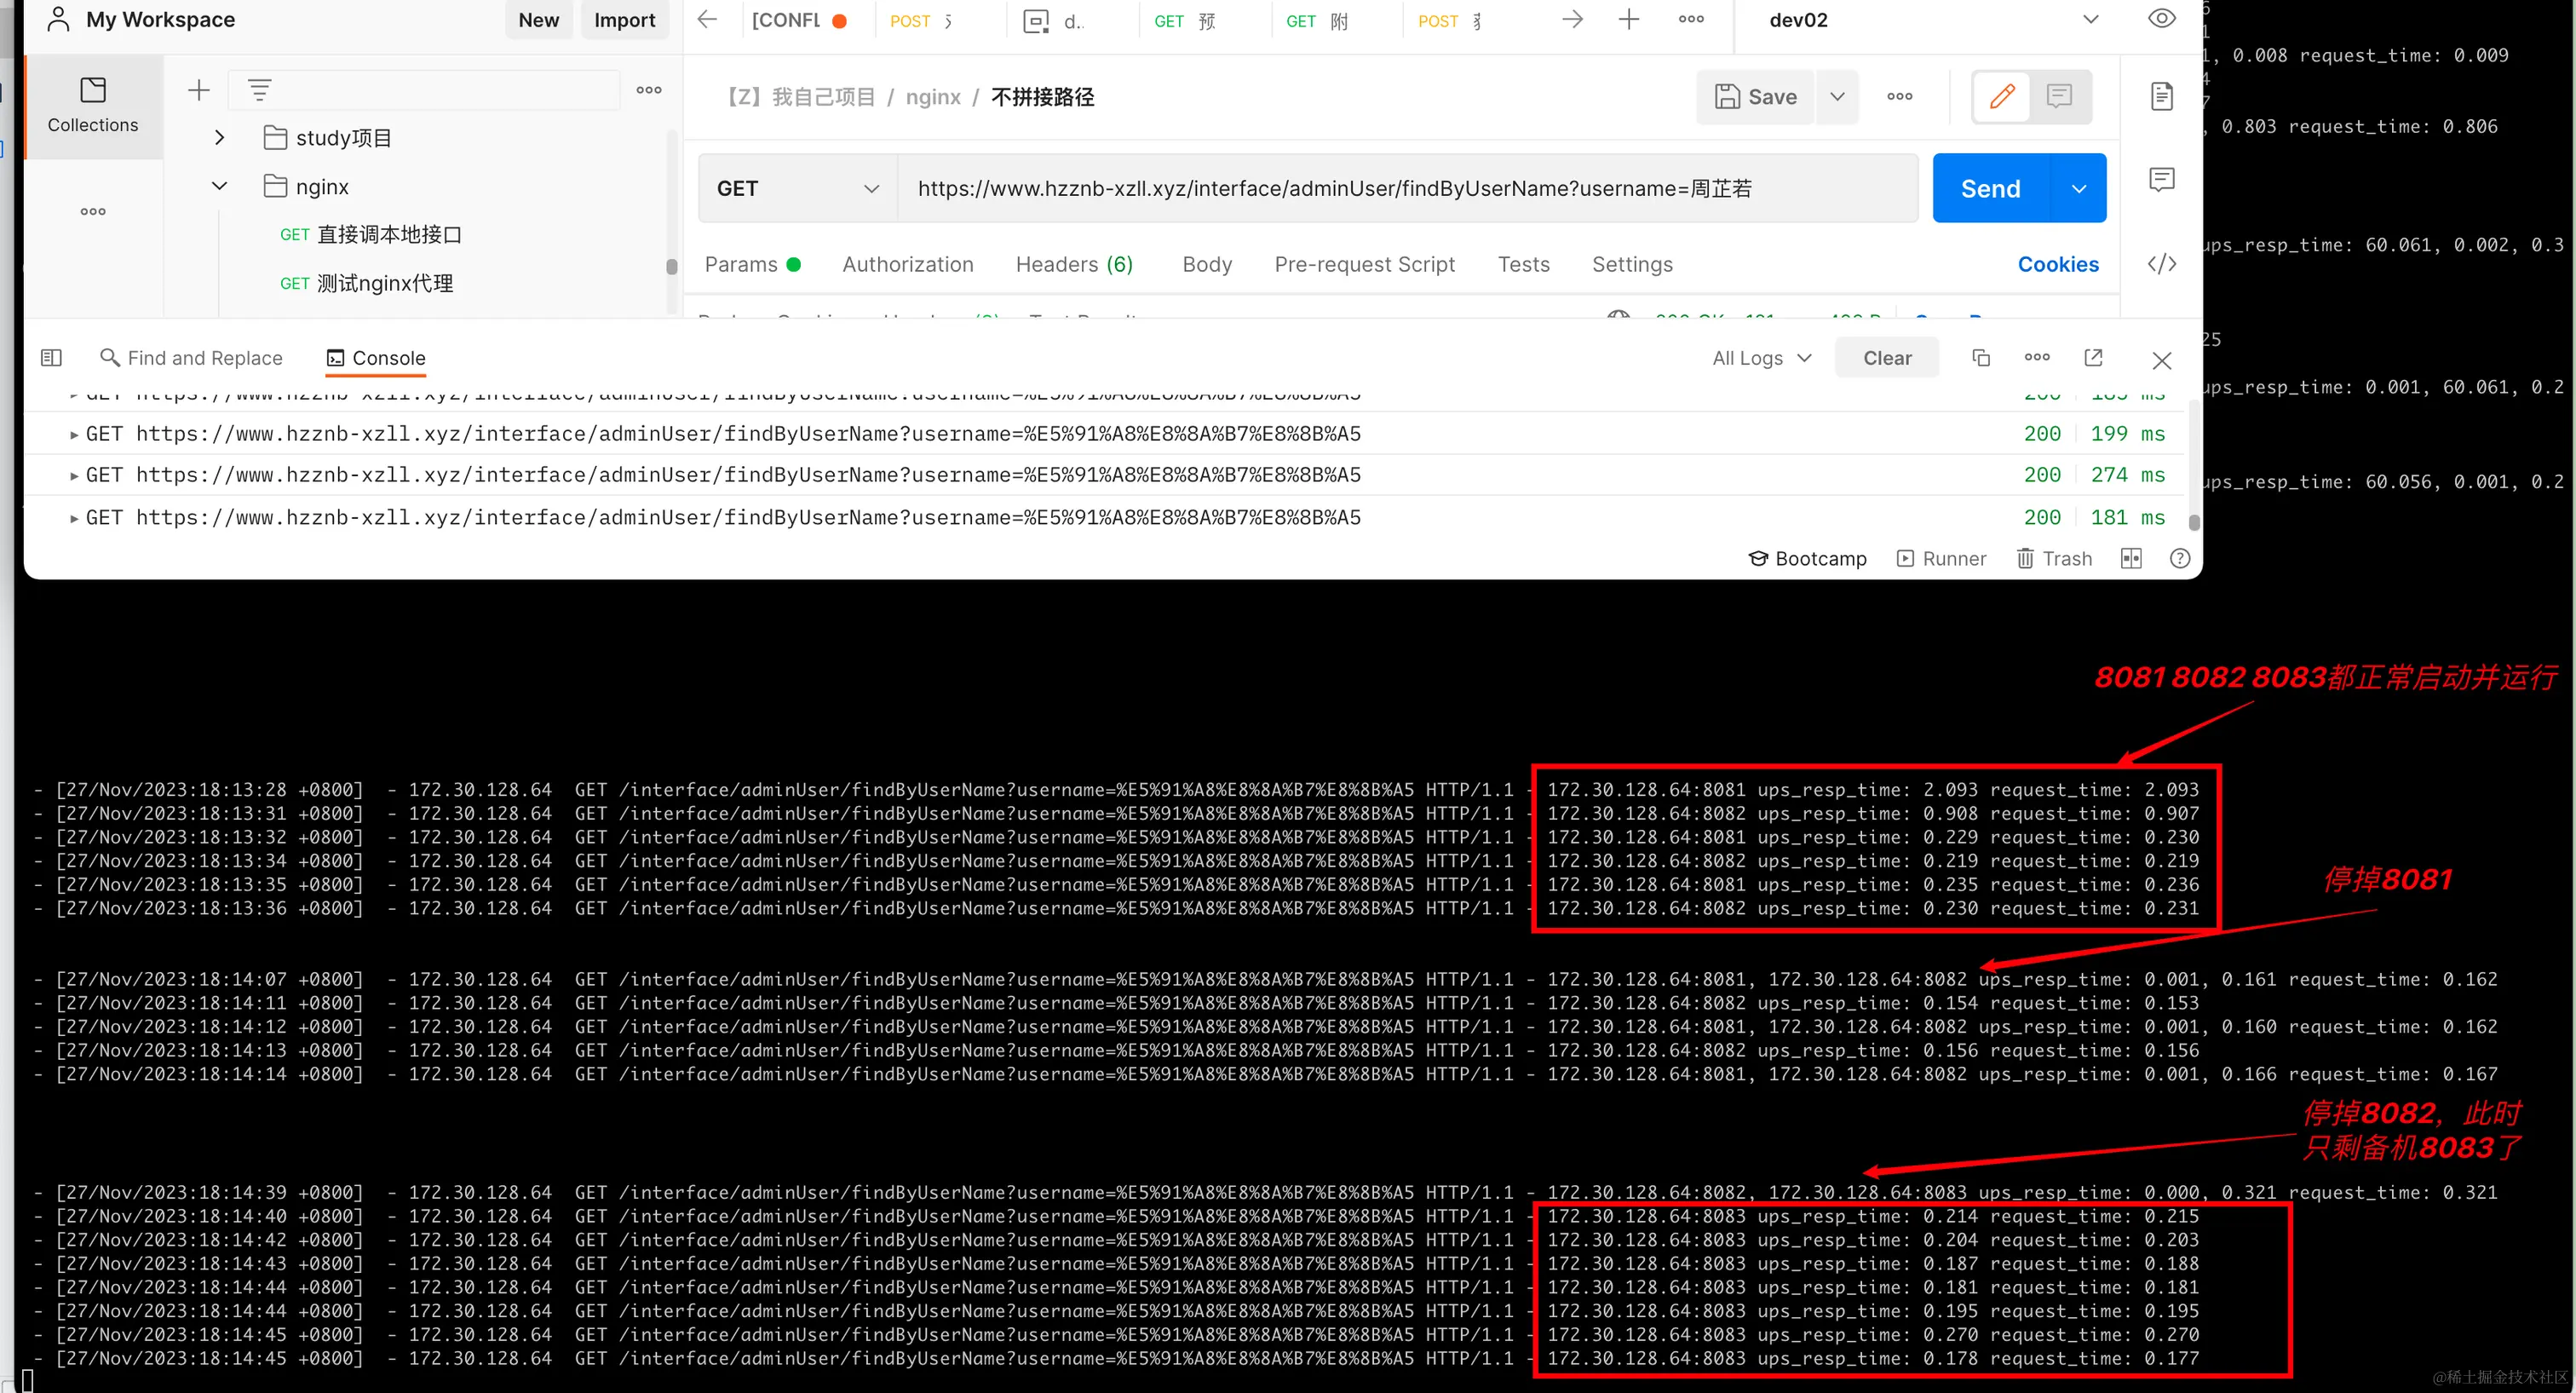Open the Cookies link
This screenshot has height=1393, width=2576.
coord(2057,264)
